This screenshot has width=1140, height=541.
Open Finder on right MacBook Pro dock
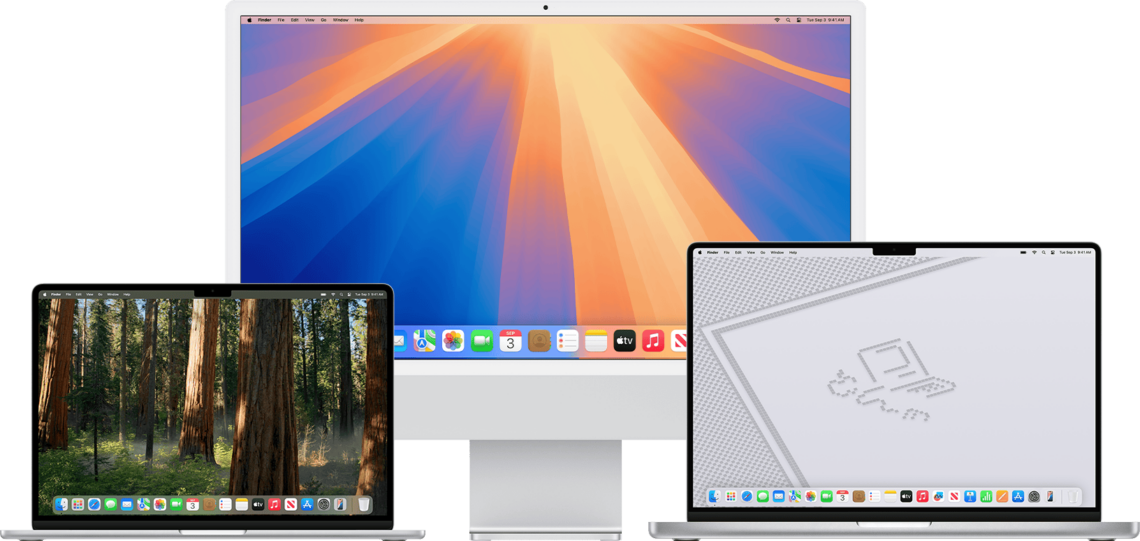coord(715,496)
